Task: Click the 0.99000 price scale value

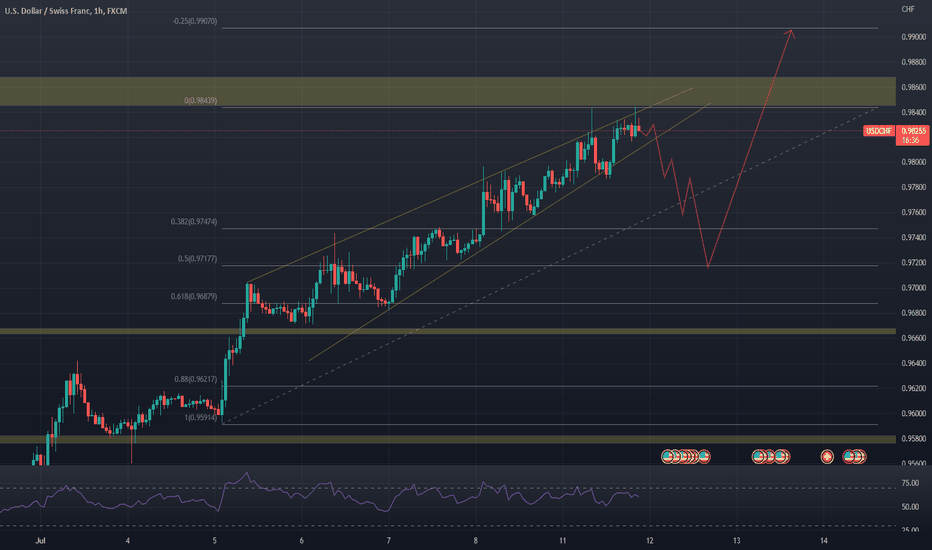Action: click(914, 37)
